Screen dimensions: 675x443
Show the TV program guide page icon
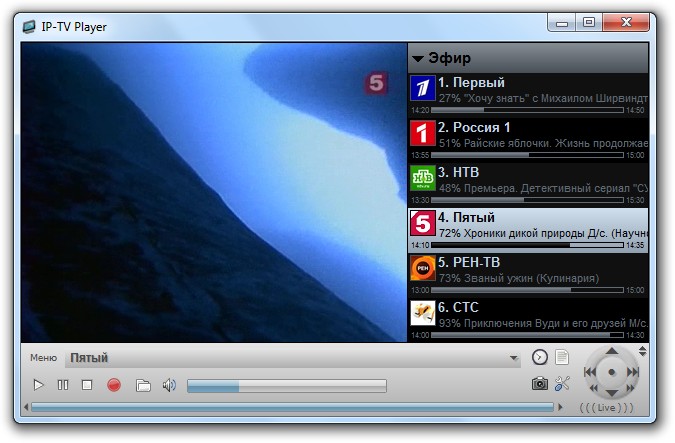click(x=562, y=357)
